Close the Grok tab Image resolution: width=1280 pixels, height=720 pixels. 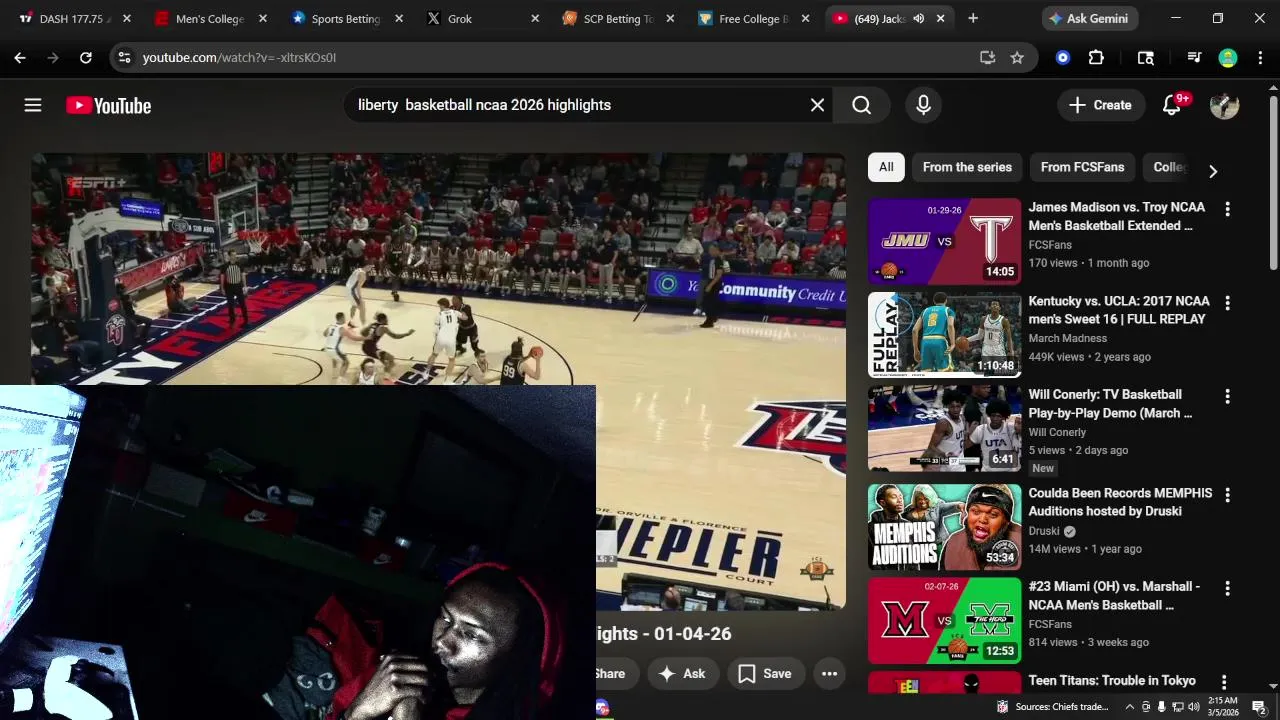[534, 18]
